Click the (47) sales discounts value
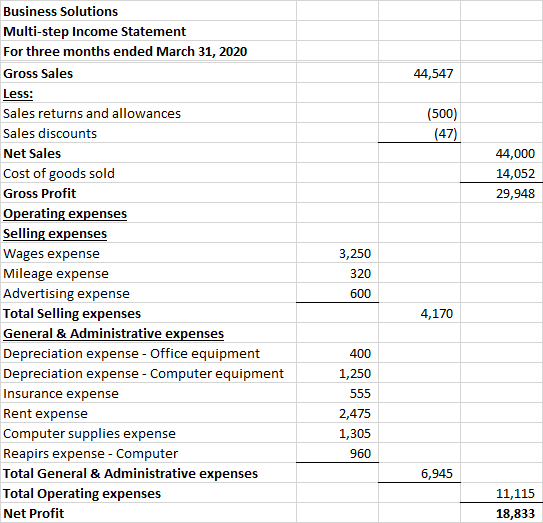 (x=446, y=134)
